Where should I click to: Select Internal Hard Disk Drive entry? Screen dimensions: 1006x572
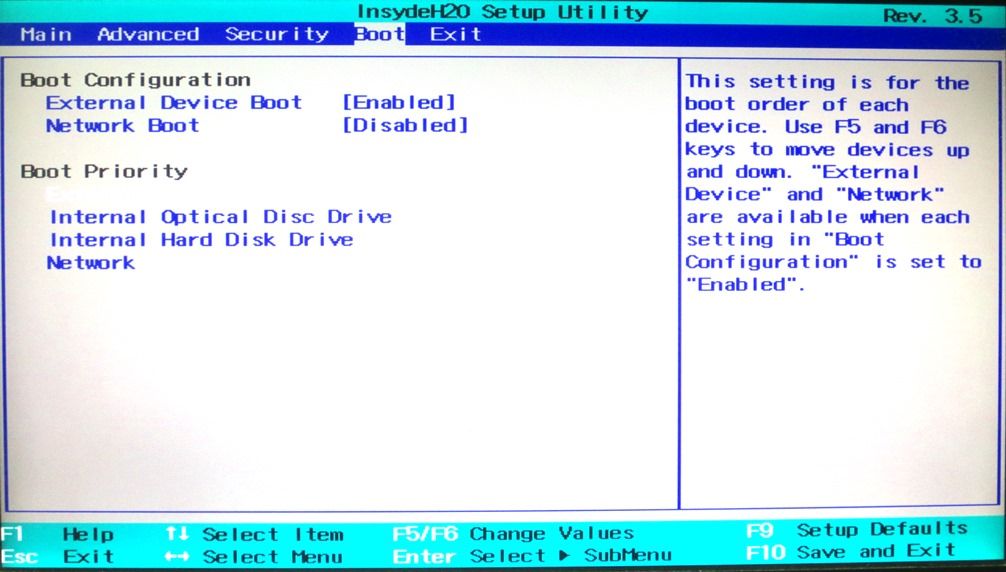201,240
